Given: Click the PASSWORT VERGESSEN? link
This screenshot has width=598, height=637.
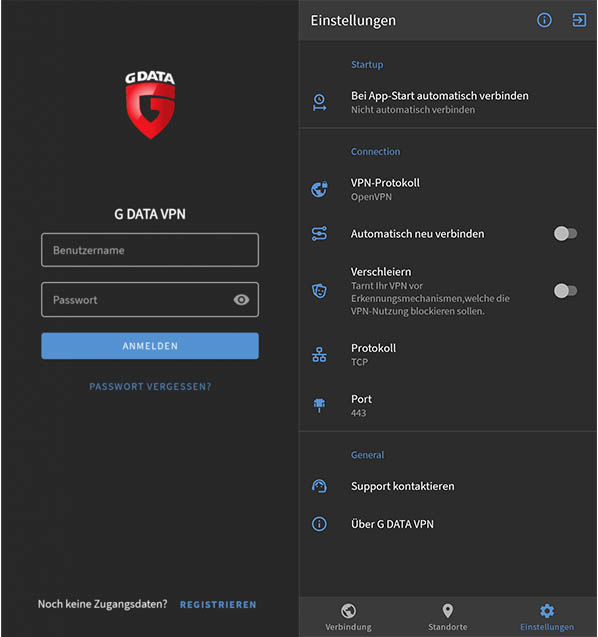Looking at the screenshot, I should 150,386.
